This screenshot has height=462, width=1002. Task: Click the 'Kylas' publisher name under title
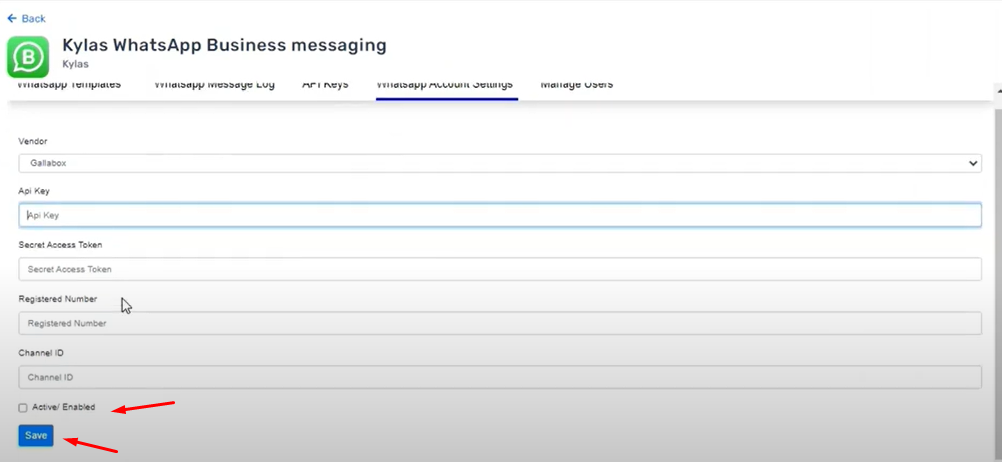(x=75, y=65)
